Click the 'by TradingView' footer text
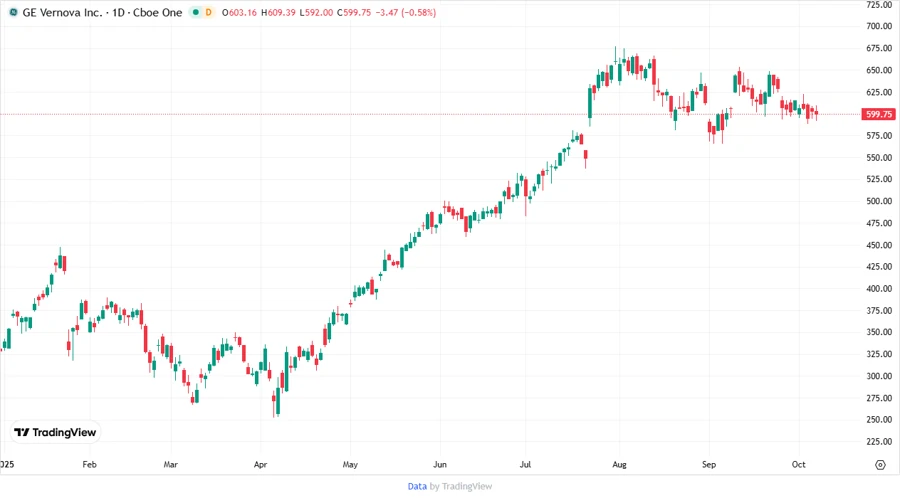This screenshot has width=900, height=498. 461,486
